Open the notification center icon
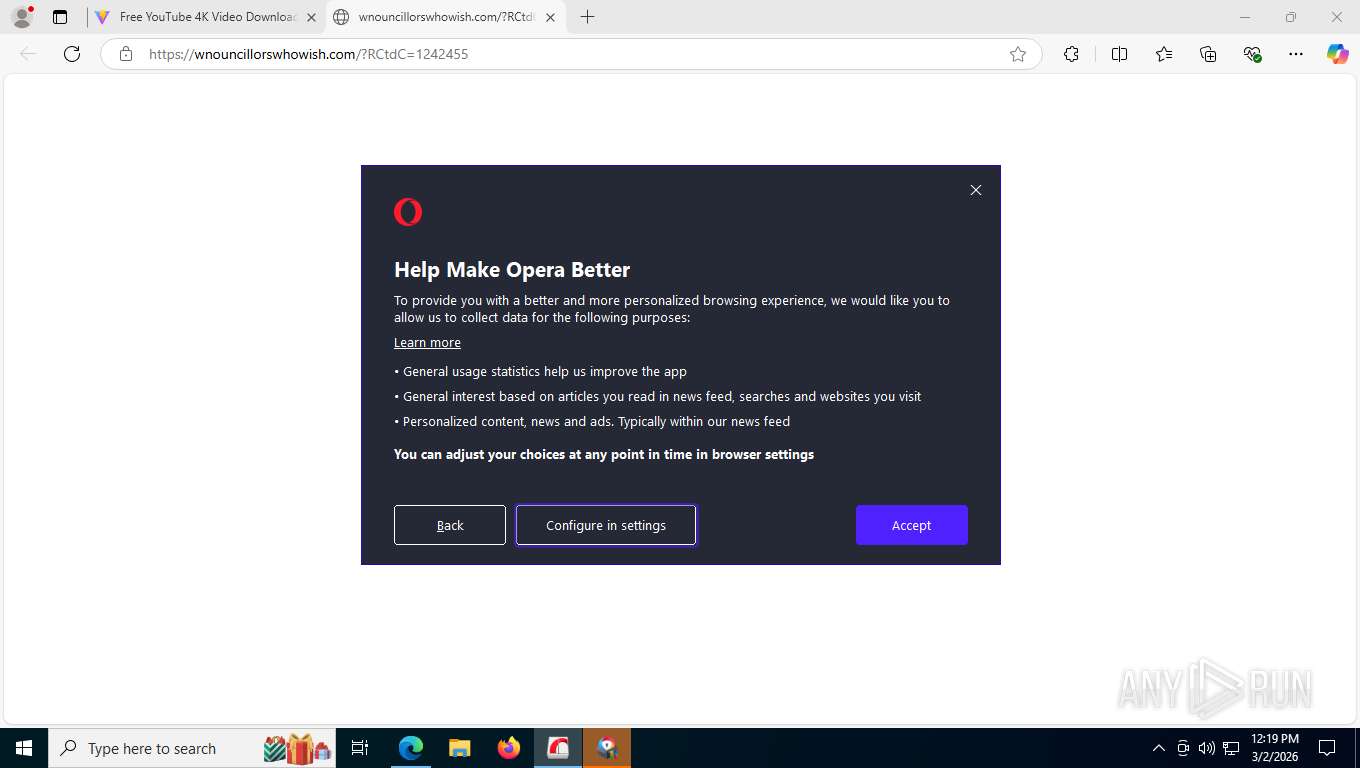 [x=1327, y=748]
